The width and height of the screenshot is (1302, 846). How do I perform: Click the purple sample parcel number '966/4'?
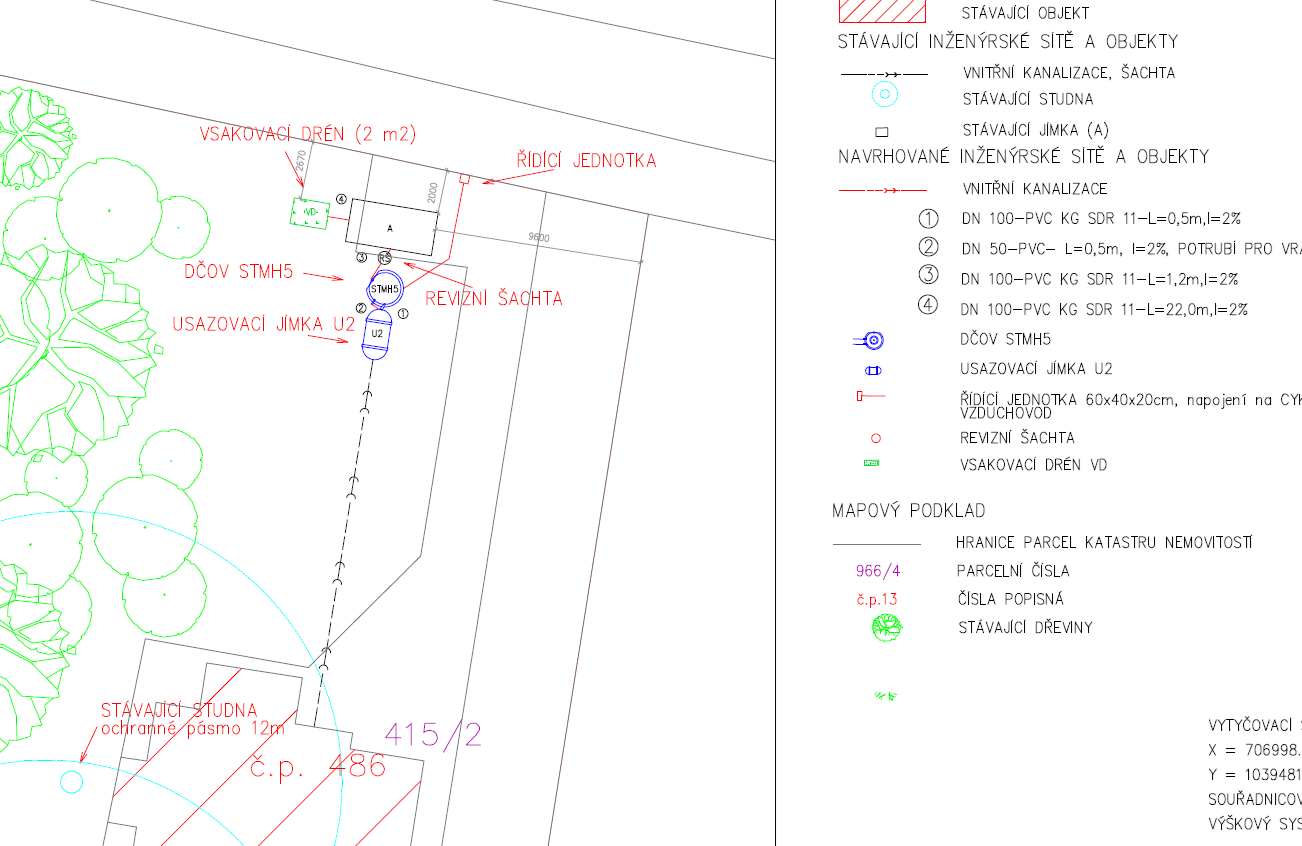878,572
